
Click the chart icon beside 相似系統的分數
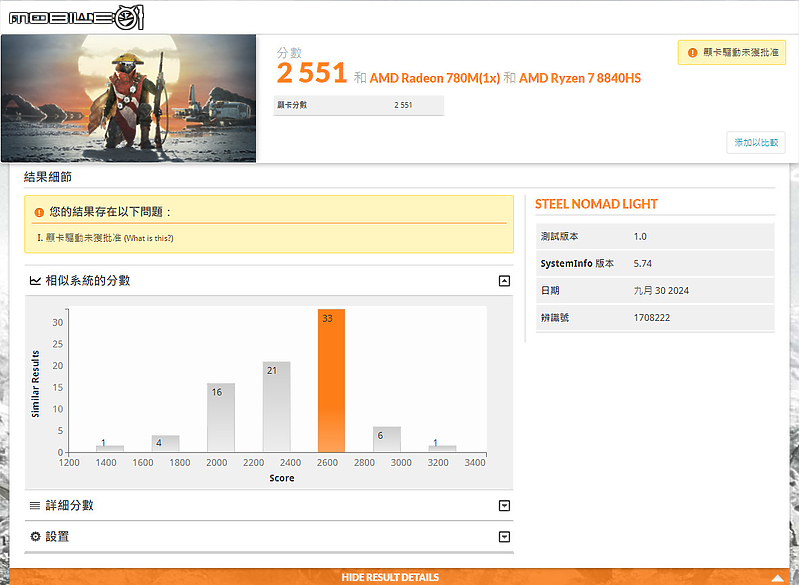35,281
